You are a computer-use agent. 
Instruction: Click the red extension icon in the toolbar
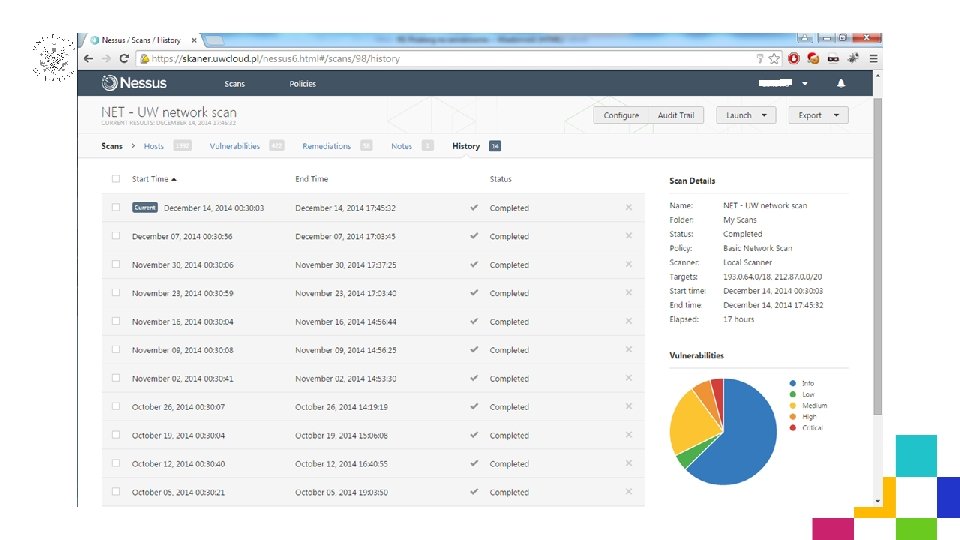point(794,59)
